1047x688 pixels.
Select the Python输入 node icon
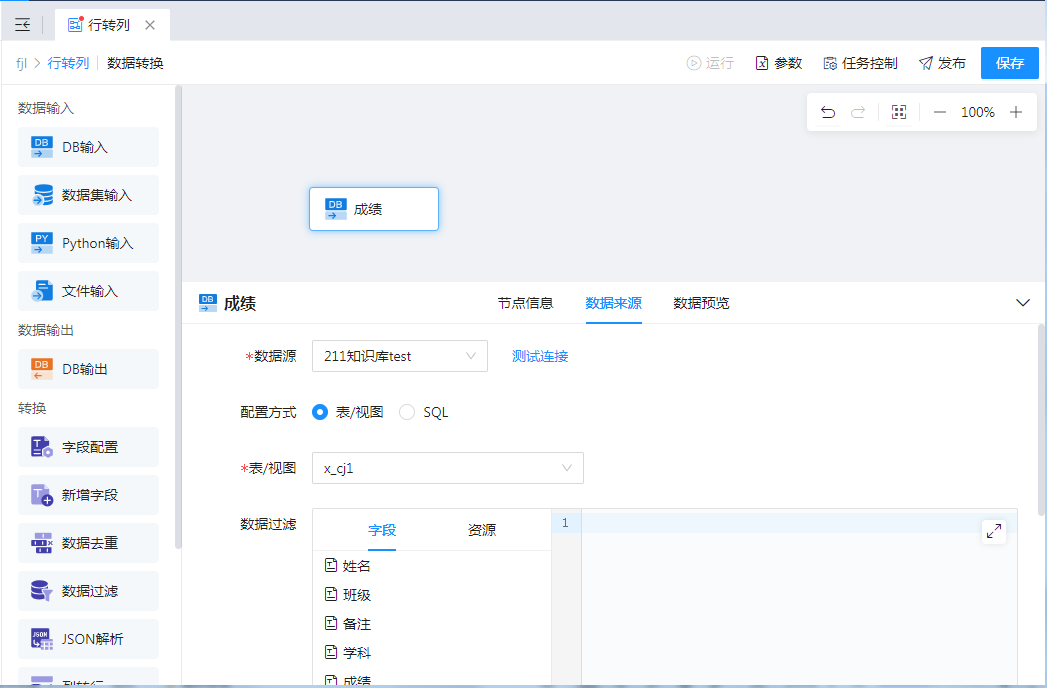point(42,243)
